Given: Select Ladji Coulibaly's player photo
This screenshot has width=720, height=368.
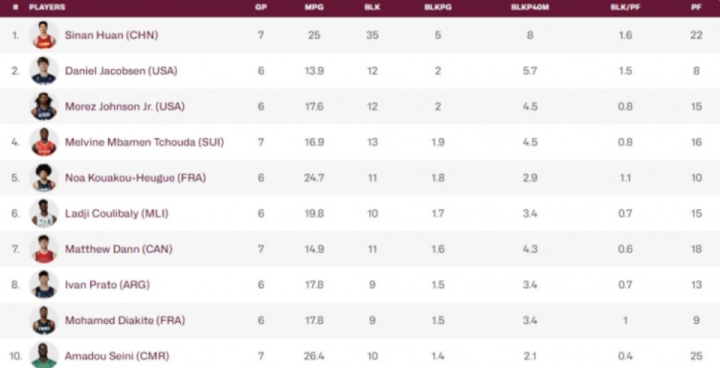Looking at the screenshot, I should pos(44,213).
